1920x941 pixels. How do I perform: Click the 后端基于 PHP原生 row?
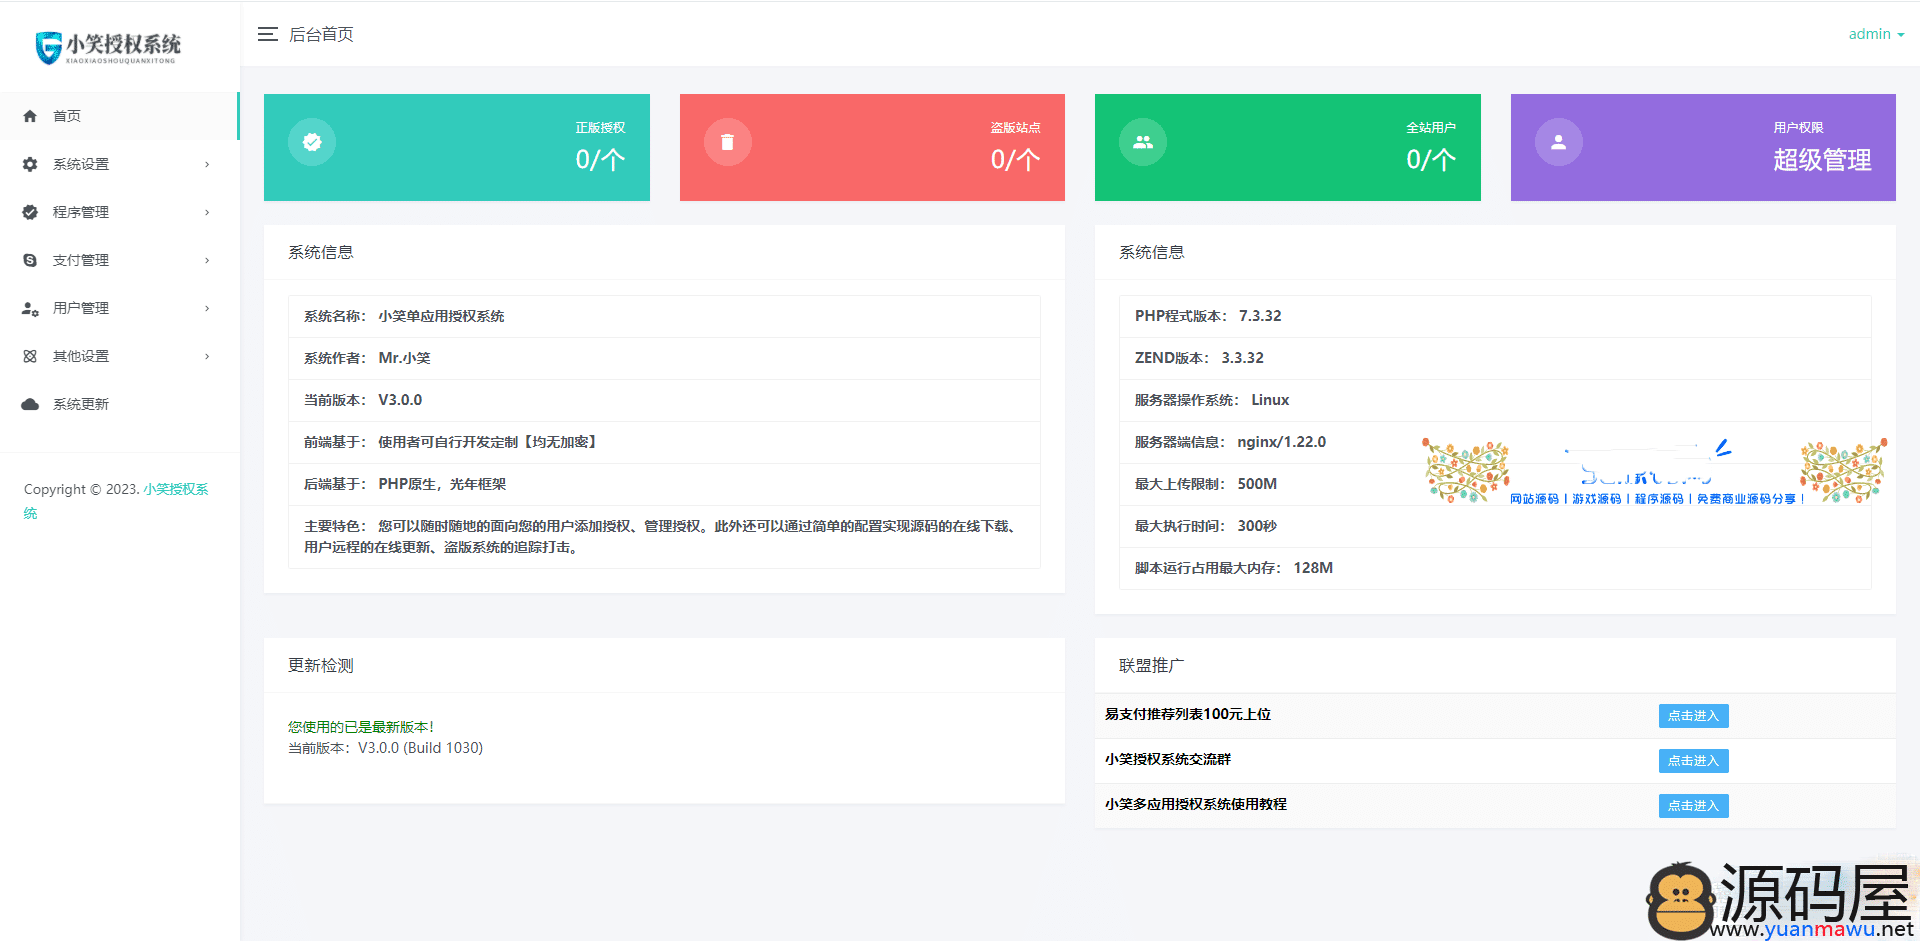664,484
